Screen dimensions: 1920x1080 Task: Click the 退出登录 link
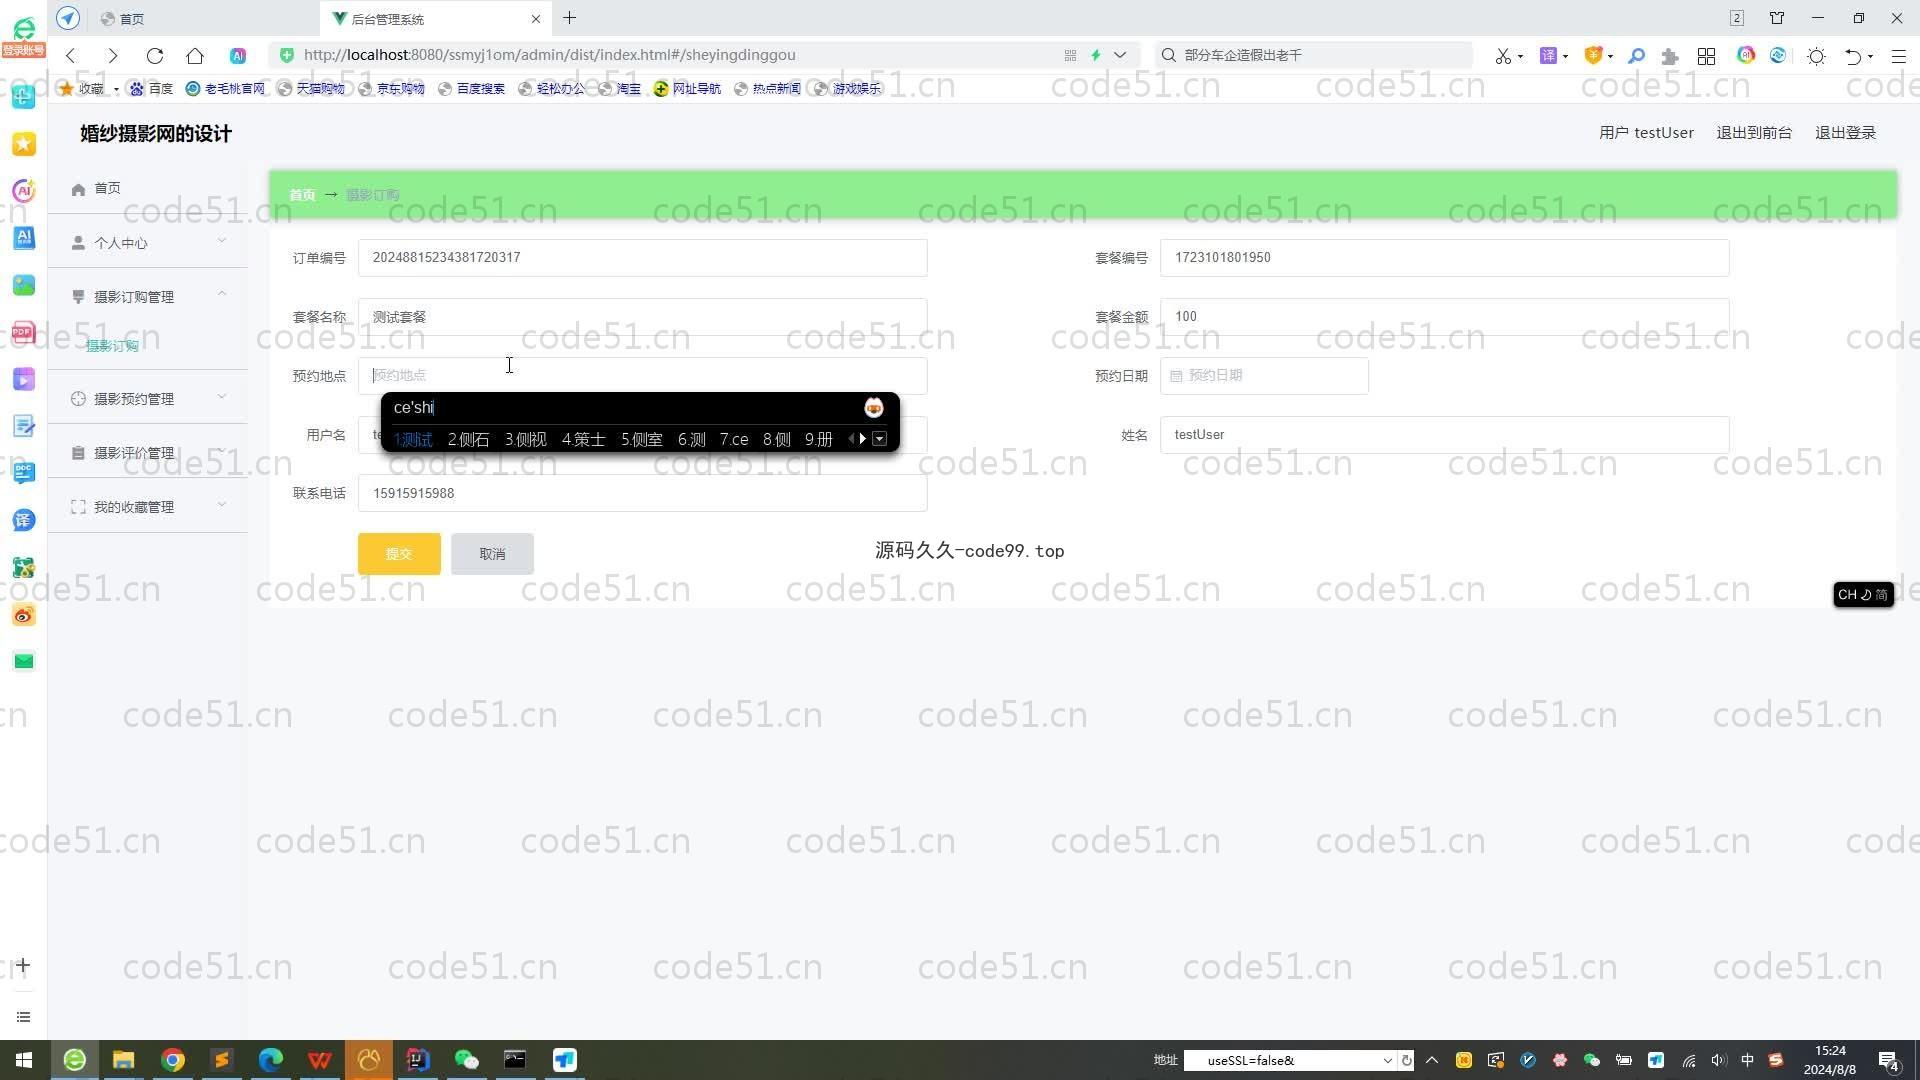click(x=1845, y=133)
